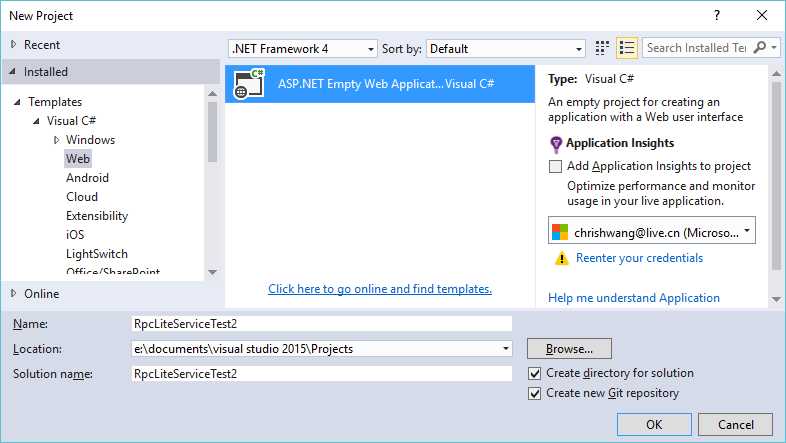Select the Web template category
786x443 pixels.
pos(78,159)
